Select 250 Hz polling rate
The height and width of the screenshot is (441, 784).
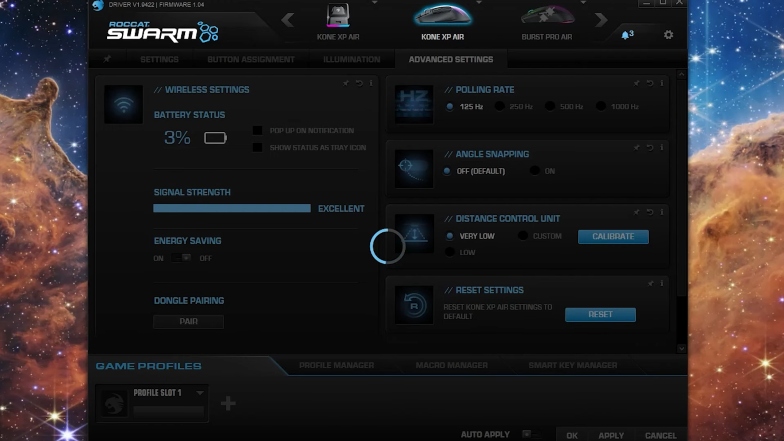tap(500, 106)
